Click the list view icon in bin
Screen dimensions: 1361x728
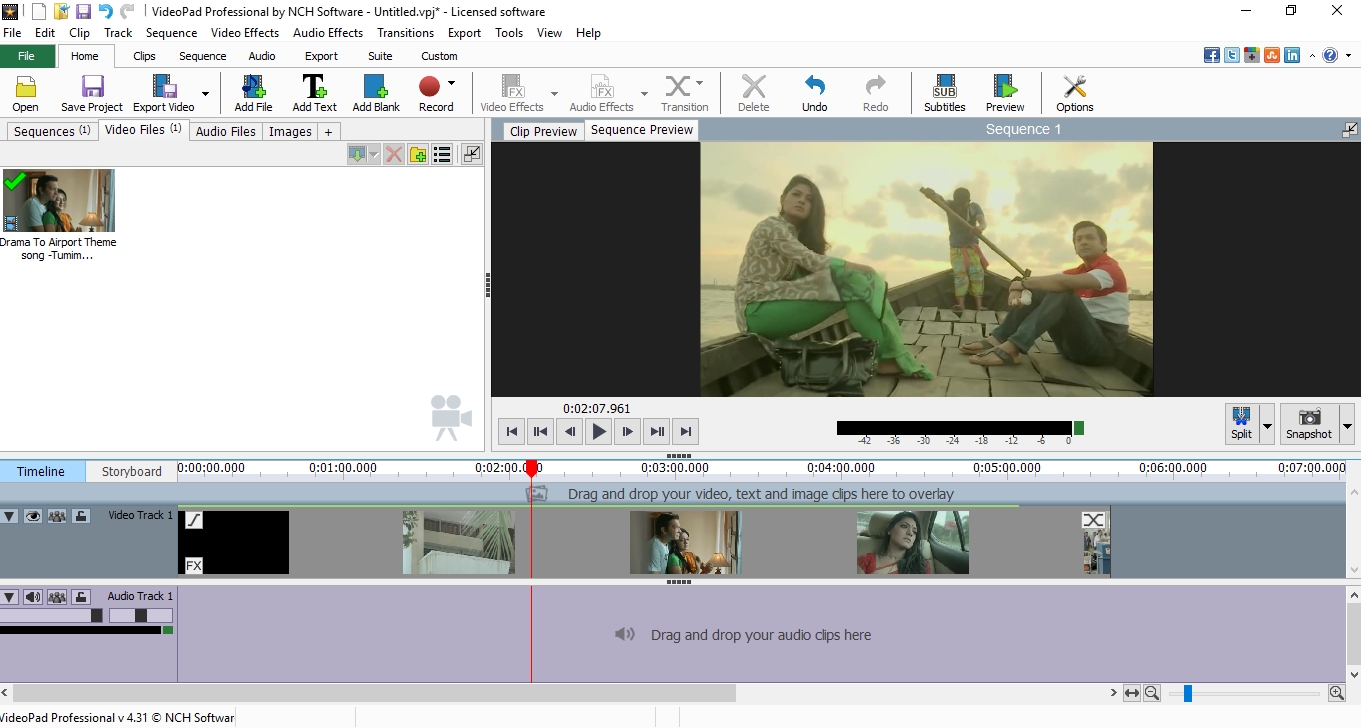pos(442,154)
